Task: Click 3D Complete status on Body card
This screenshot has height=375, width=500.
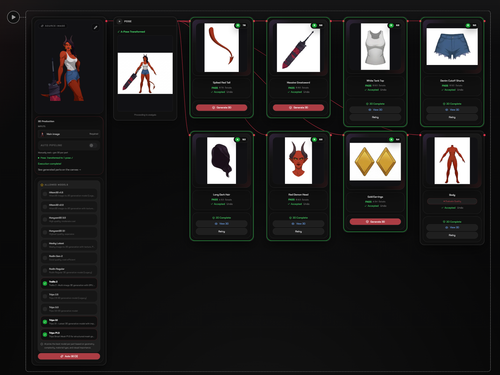Action: (452, 222)
